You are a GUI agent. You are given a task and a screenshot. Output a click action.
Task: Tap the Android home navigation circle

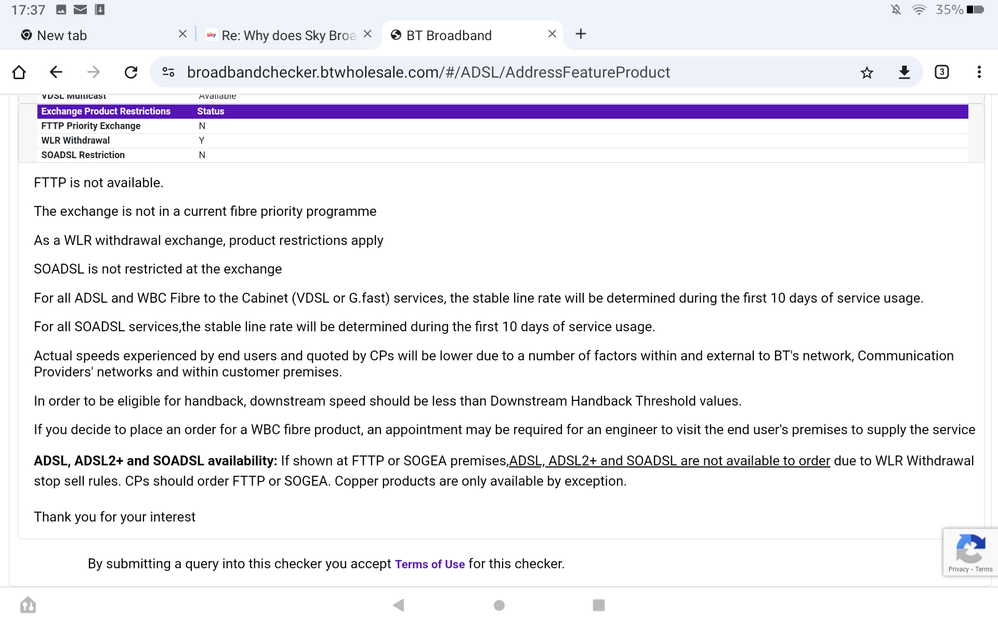tap(498, 604)
